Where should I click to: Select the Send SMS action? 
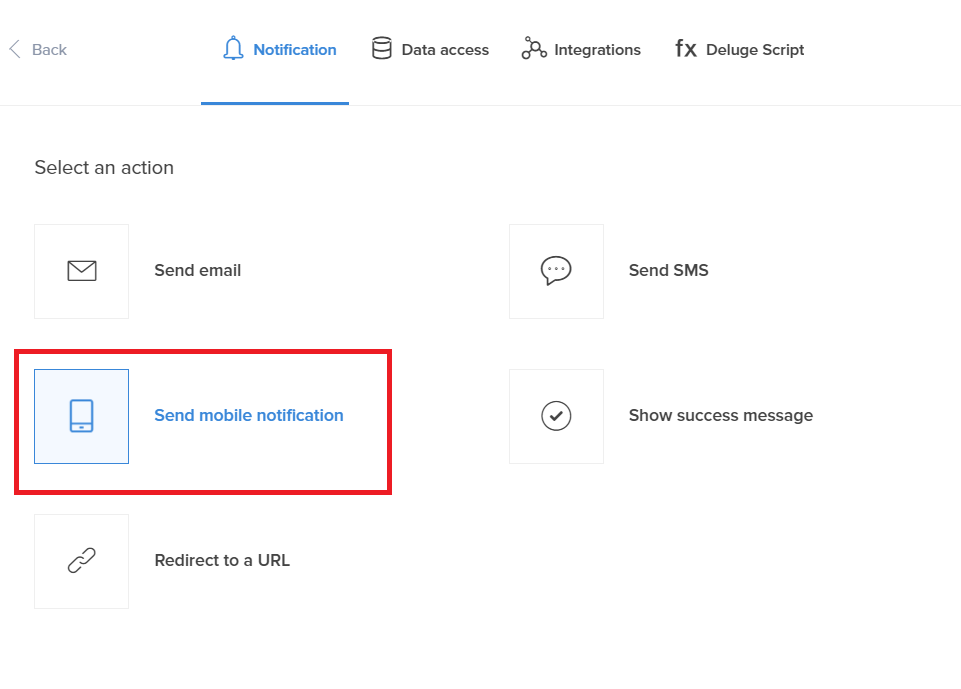tap(668, 270)
